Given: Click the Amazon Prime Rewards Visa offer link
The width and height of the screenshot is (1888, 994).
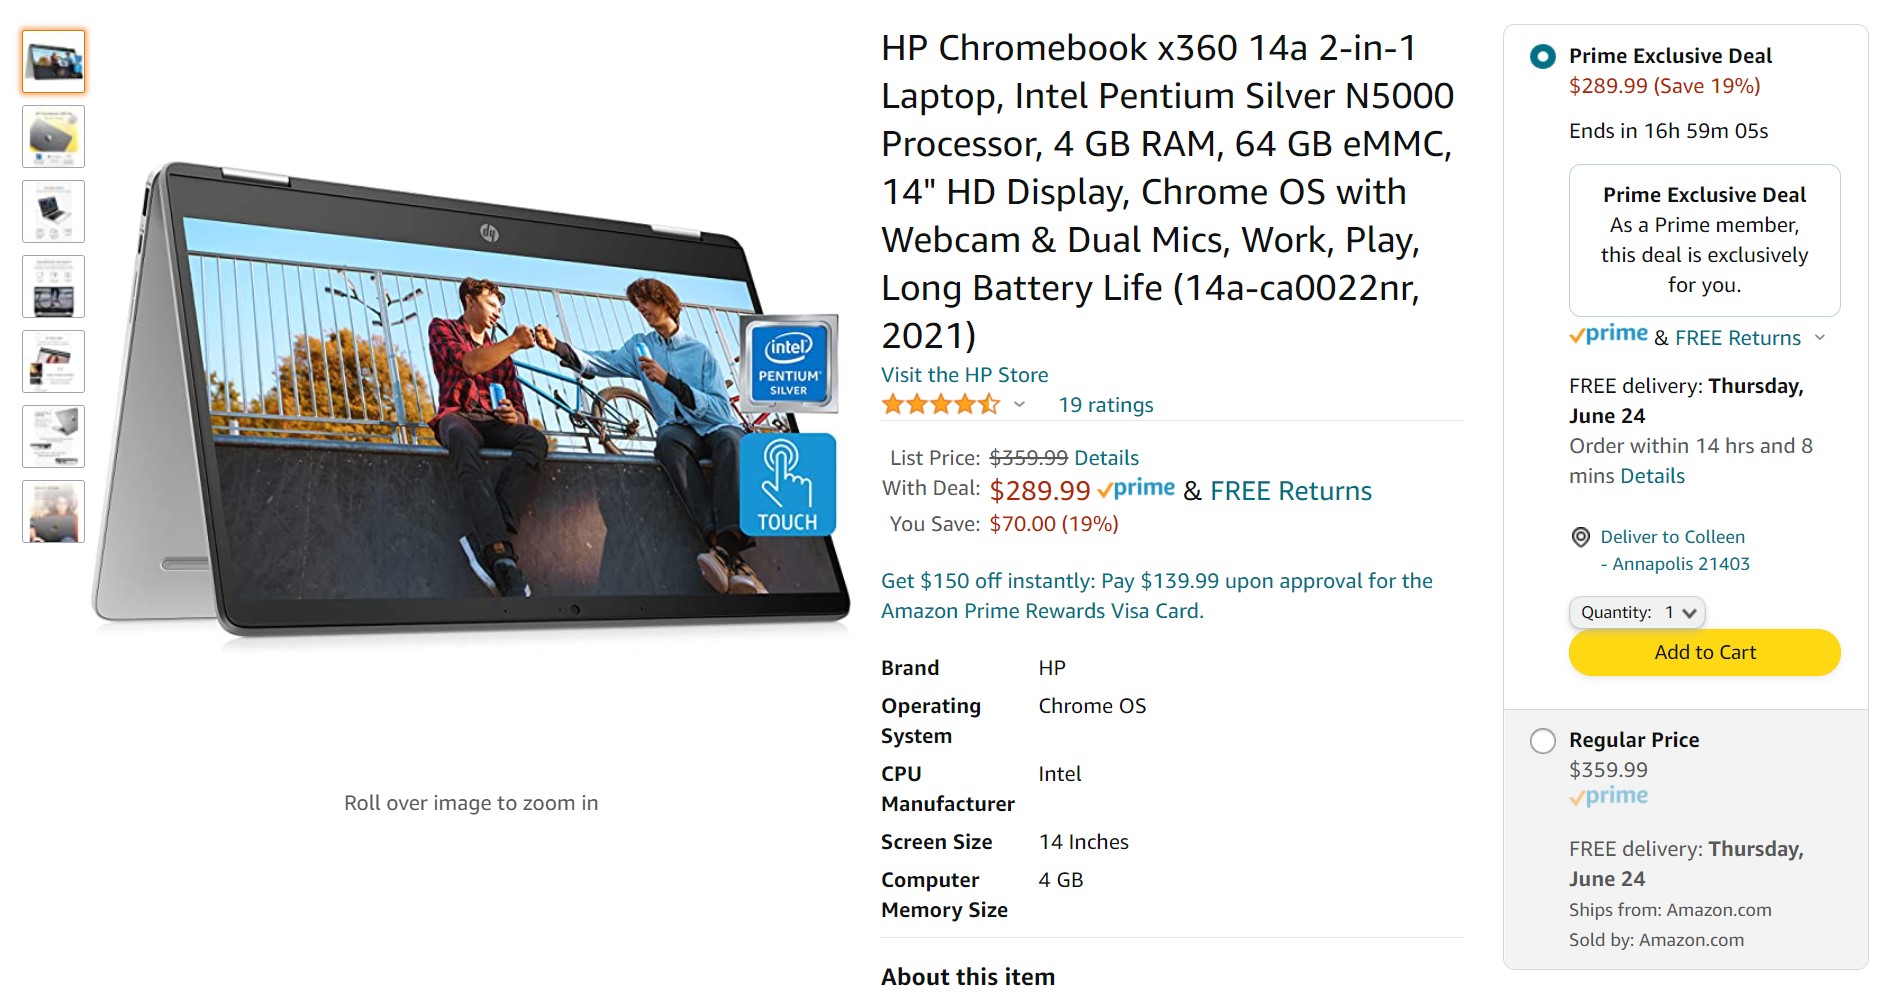Looking at the screenshot, I should click(x=1157, y=596).
